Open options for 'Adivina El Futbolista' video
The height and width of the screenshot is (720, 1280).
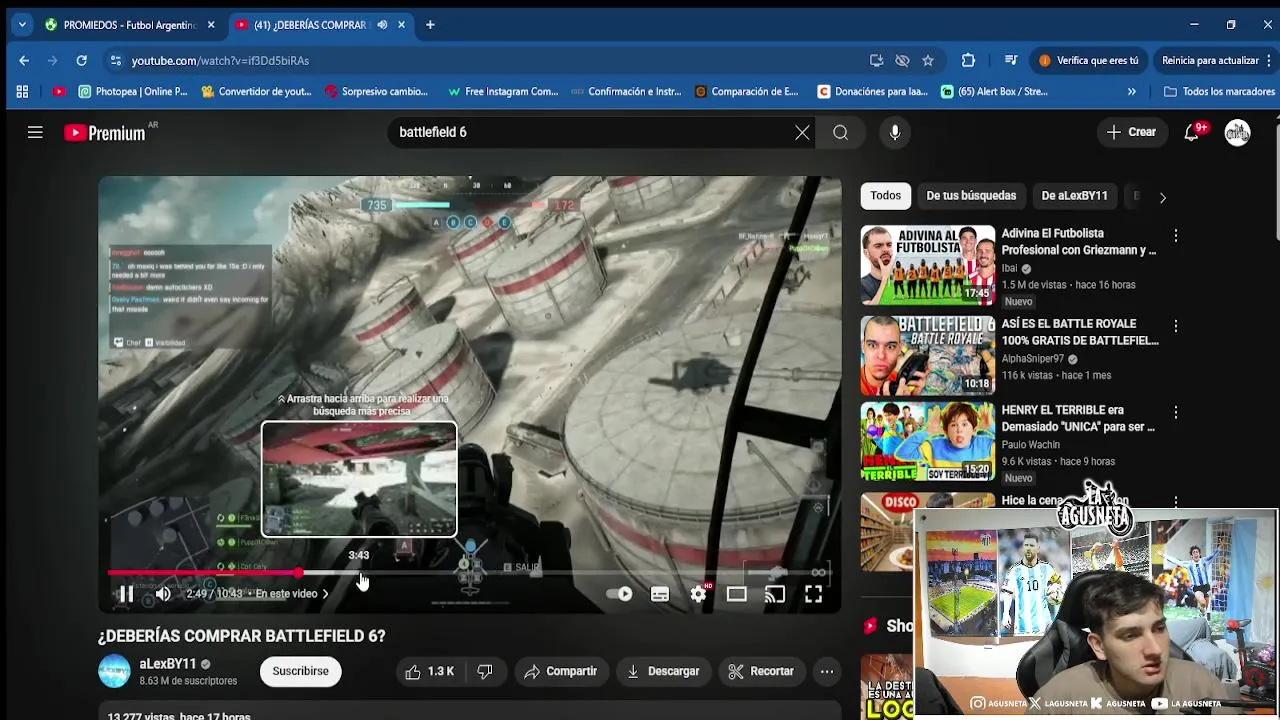tap(1176, 235)
